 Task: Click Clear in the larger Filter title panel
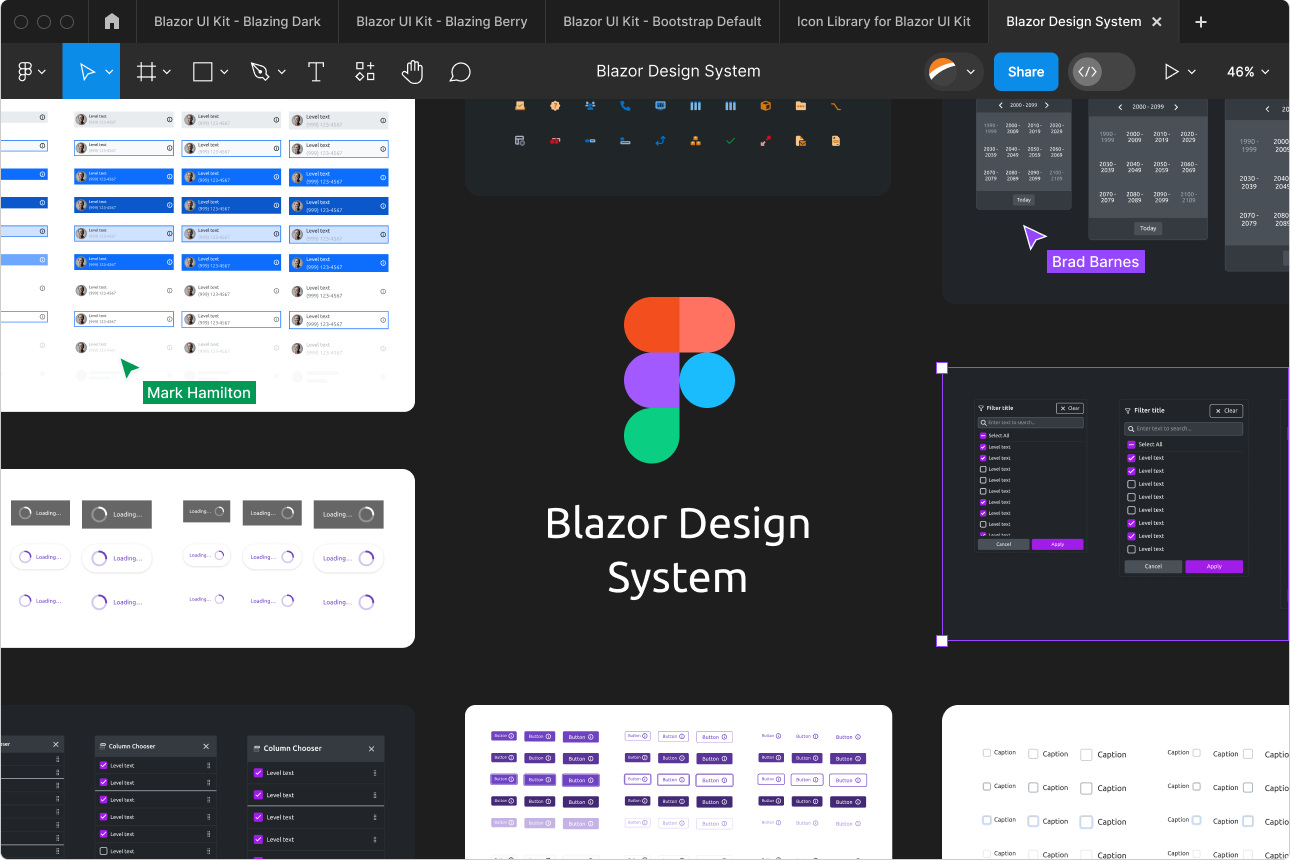point(1226,411)
